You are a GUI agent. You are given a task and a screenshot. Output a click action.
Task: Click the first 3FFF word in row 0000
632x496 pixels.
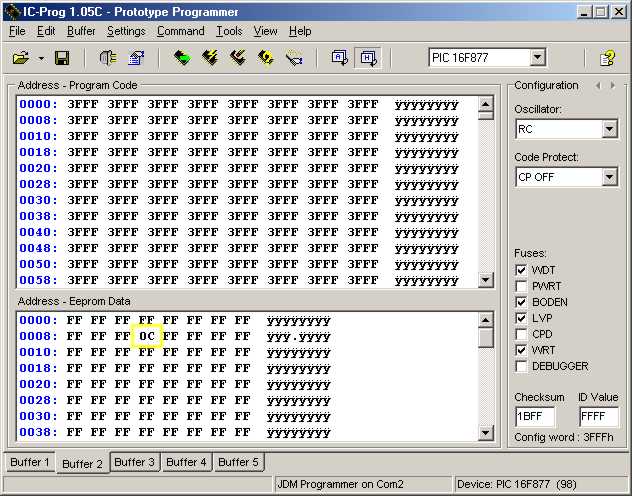pyautogui.click(x=83, y=104)
